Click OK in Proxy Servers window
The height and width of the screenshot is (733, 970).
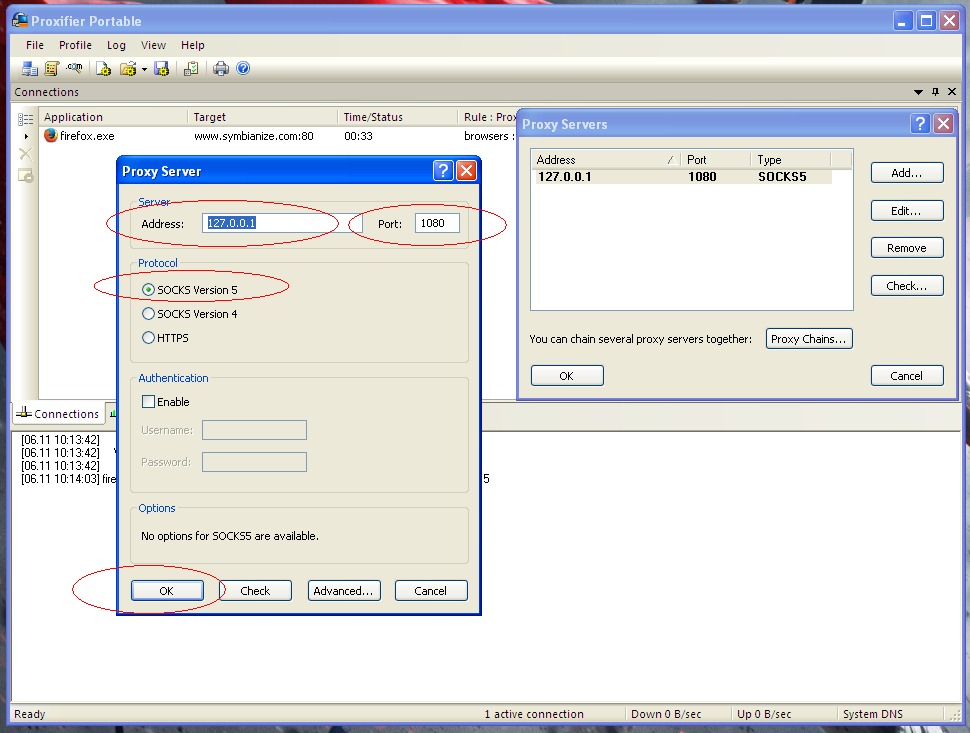[567, 375]
